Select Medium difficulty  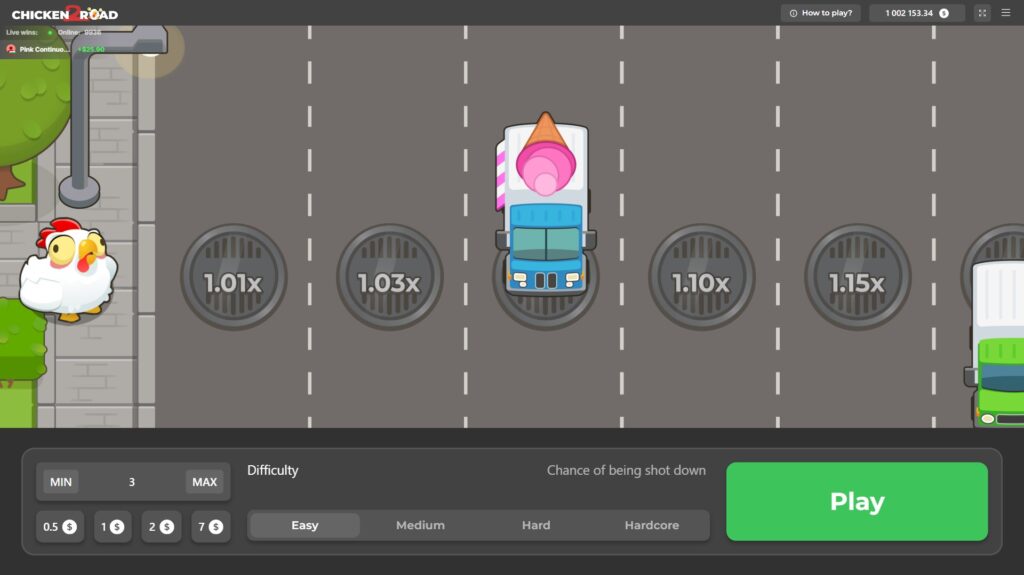point(420,525)
